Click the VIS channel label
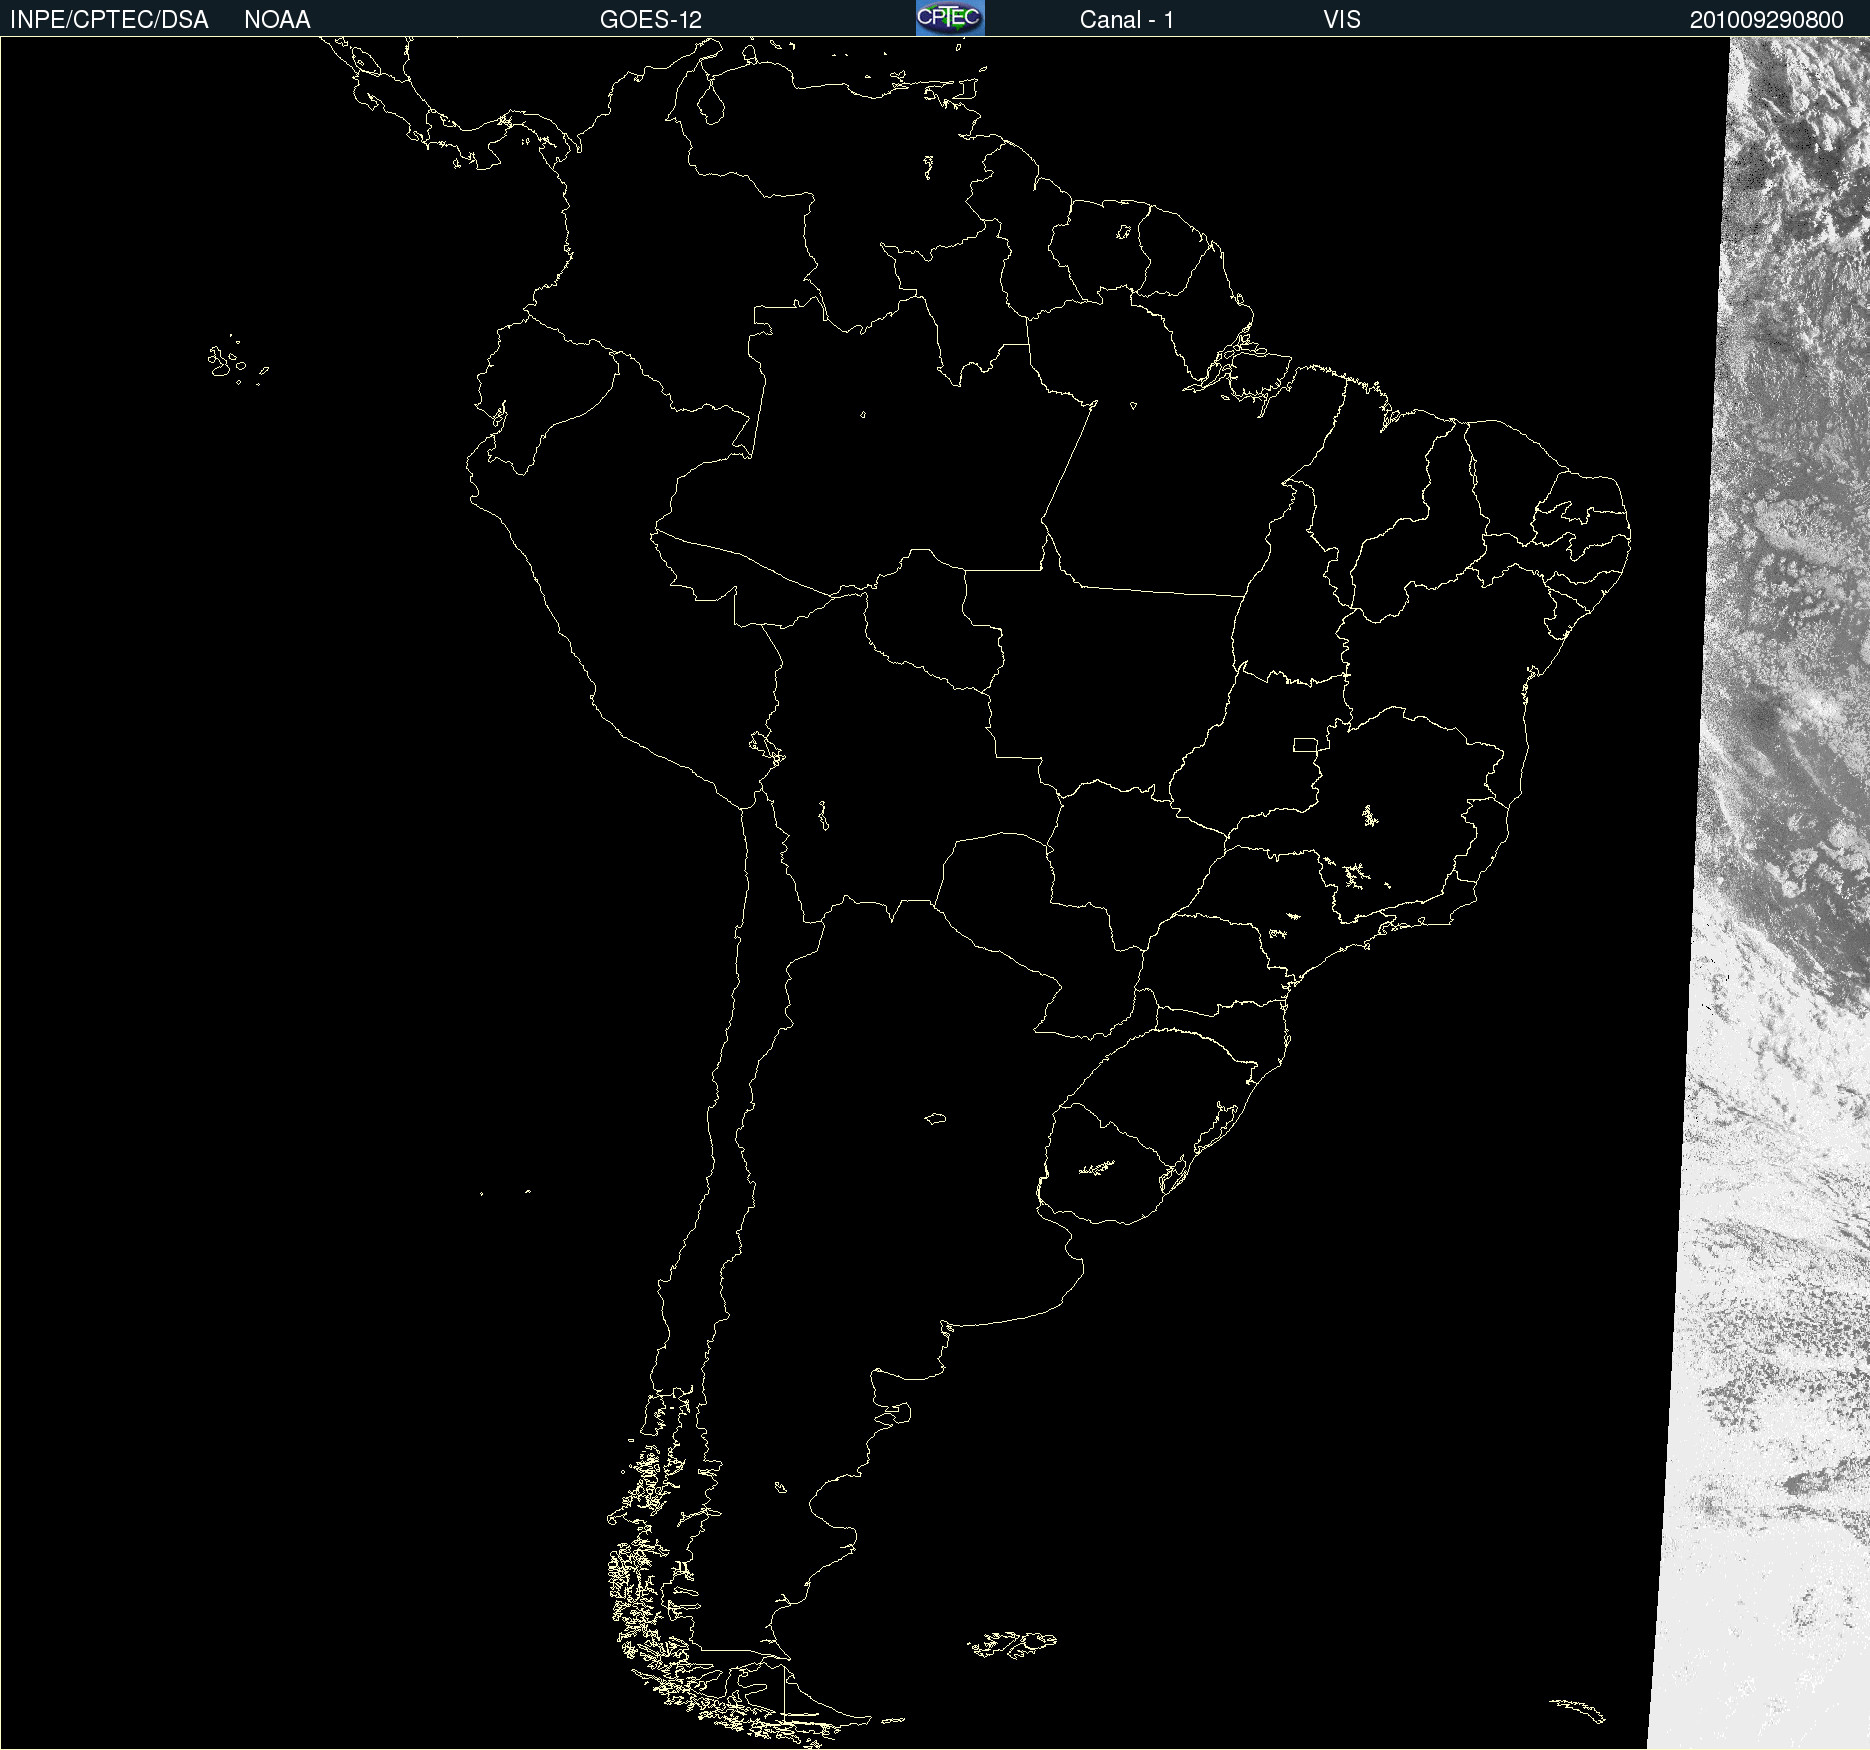The width and height of the screenshot is (1870, 1750). pyautogui.click(x=1342, y=20)
